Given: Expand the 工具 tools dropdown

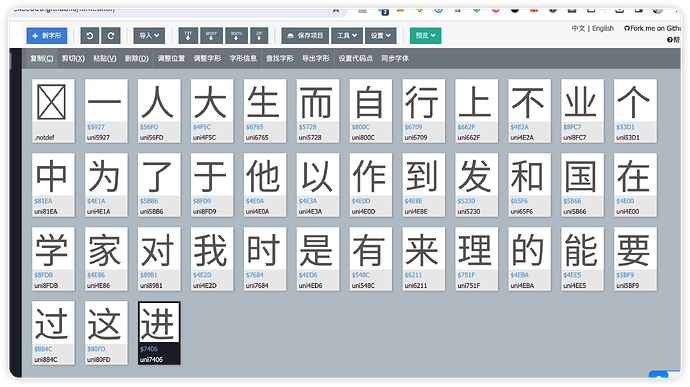Looking at the screenshot, I should coord(347,36).
